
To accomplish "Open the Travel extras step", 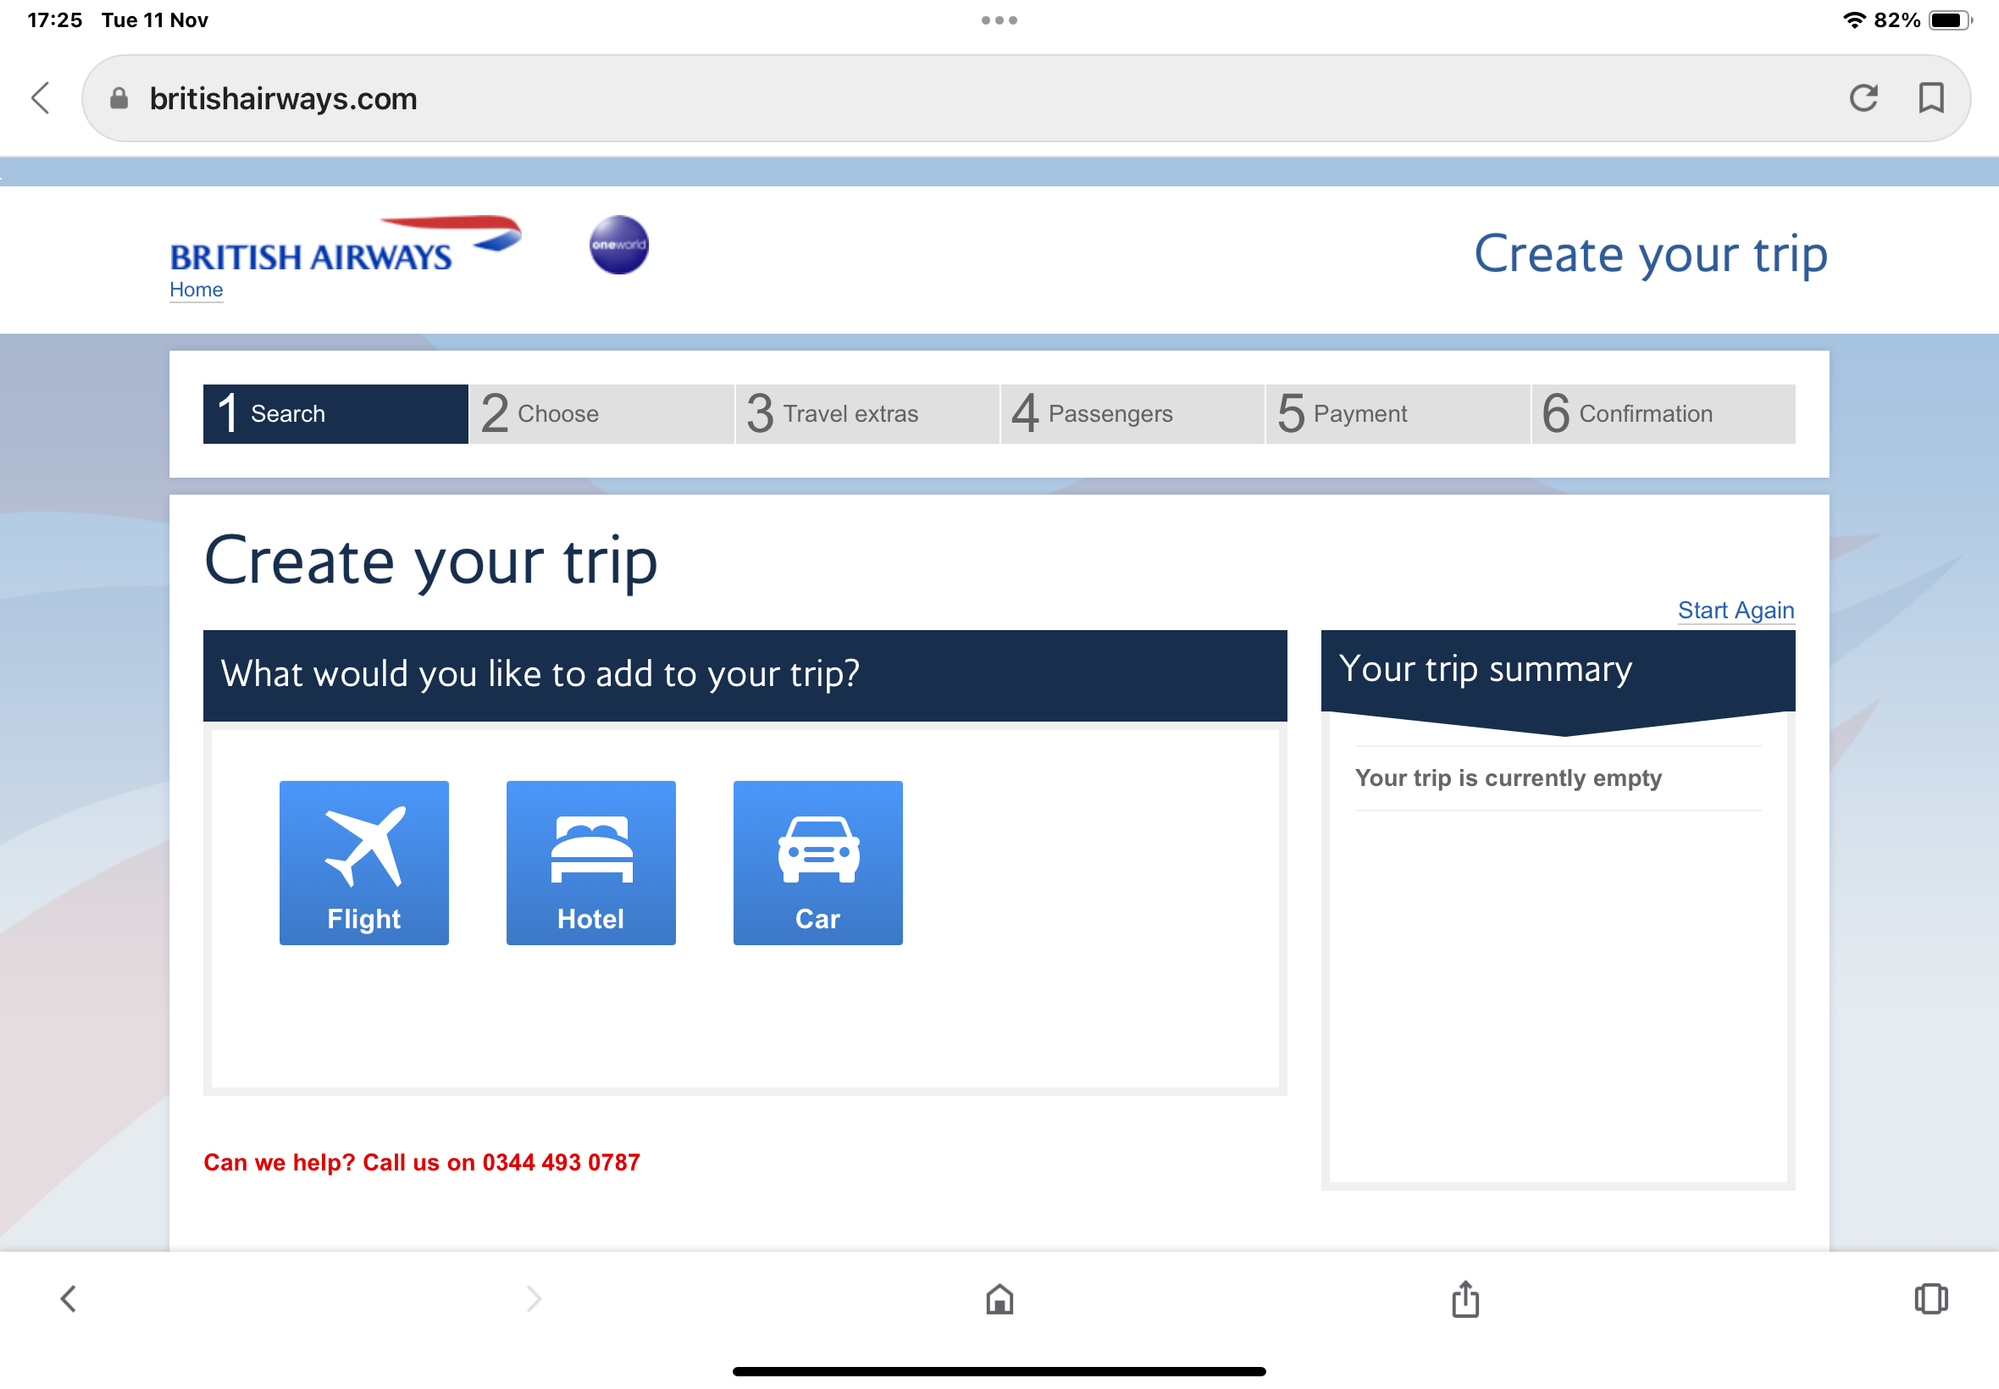I will [x=867, y=414].
